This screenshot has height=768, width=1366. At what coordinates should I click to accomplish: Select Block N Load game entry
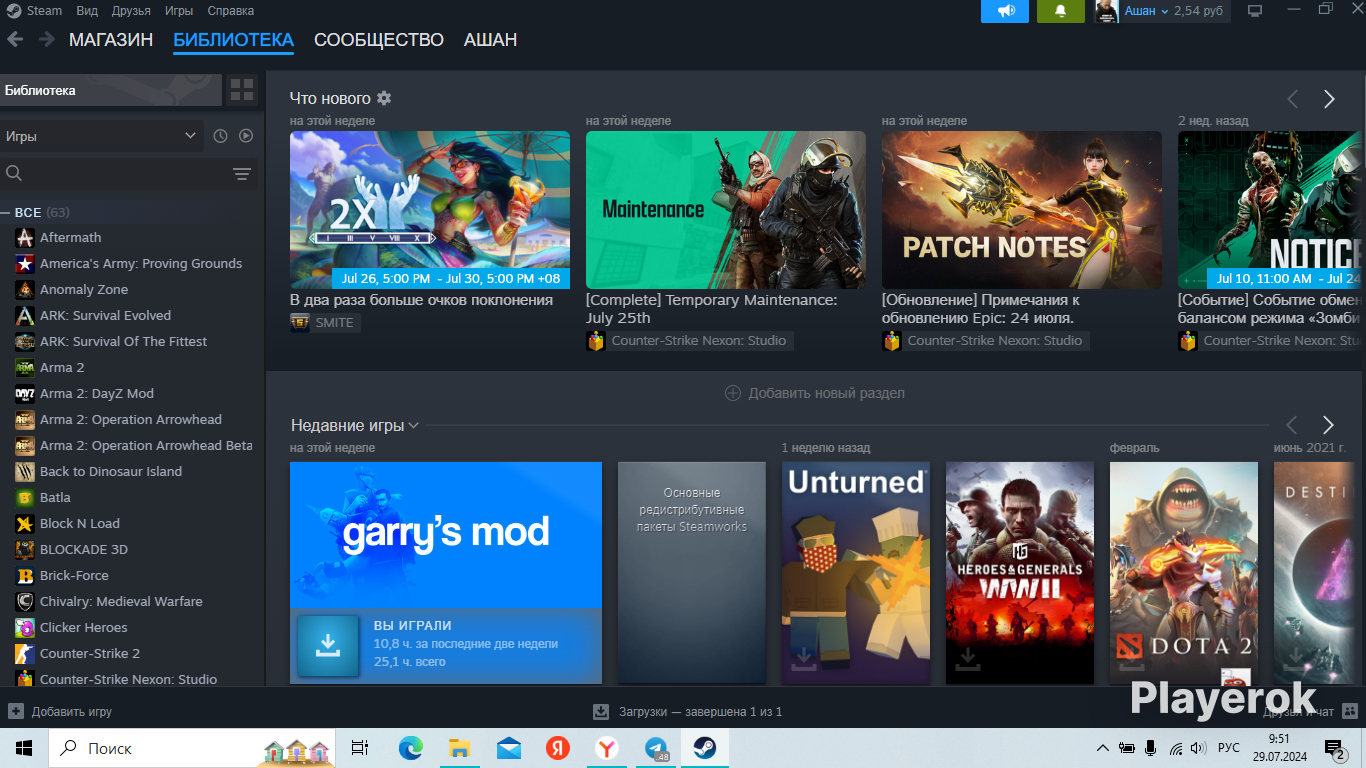79,523
